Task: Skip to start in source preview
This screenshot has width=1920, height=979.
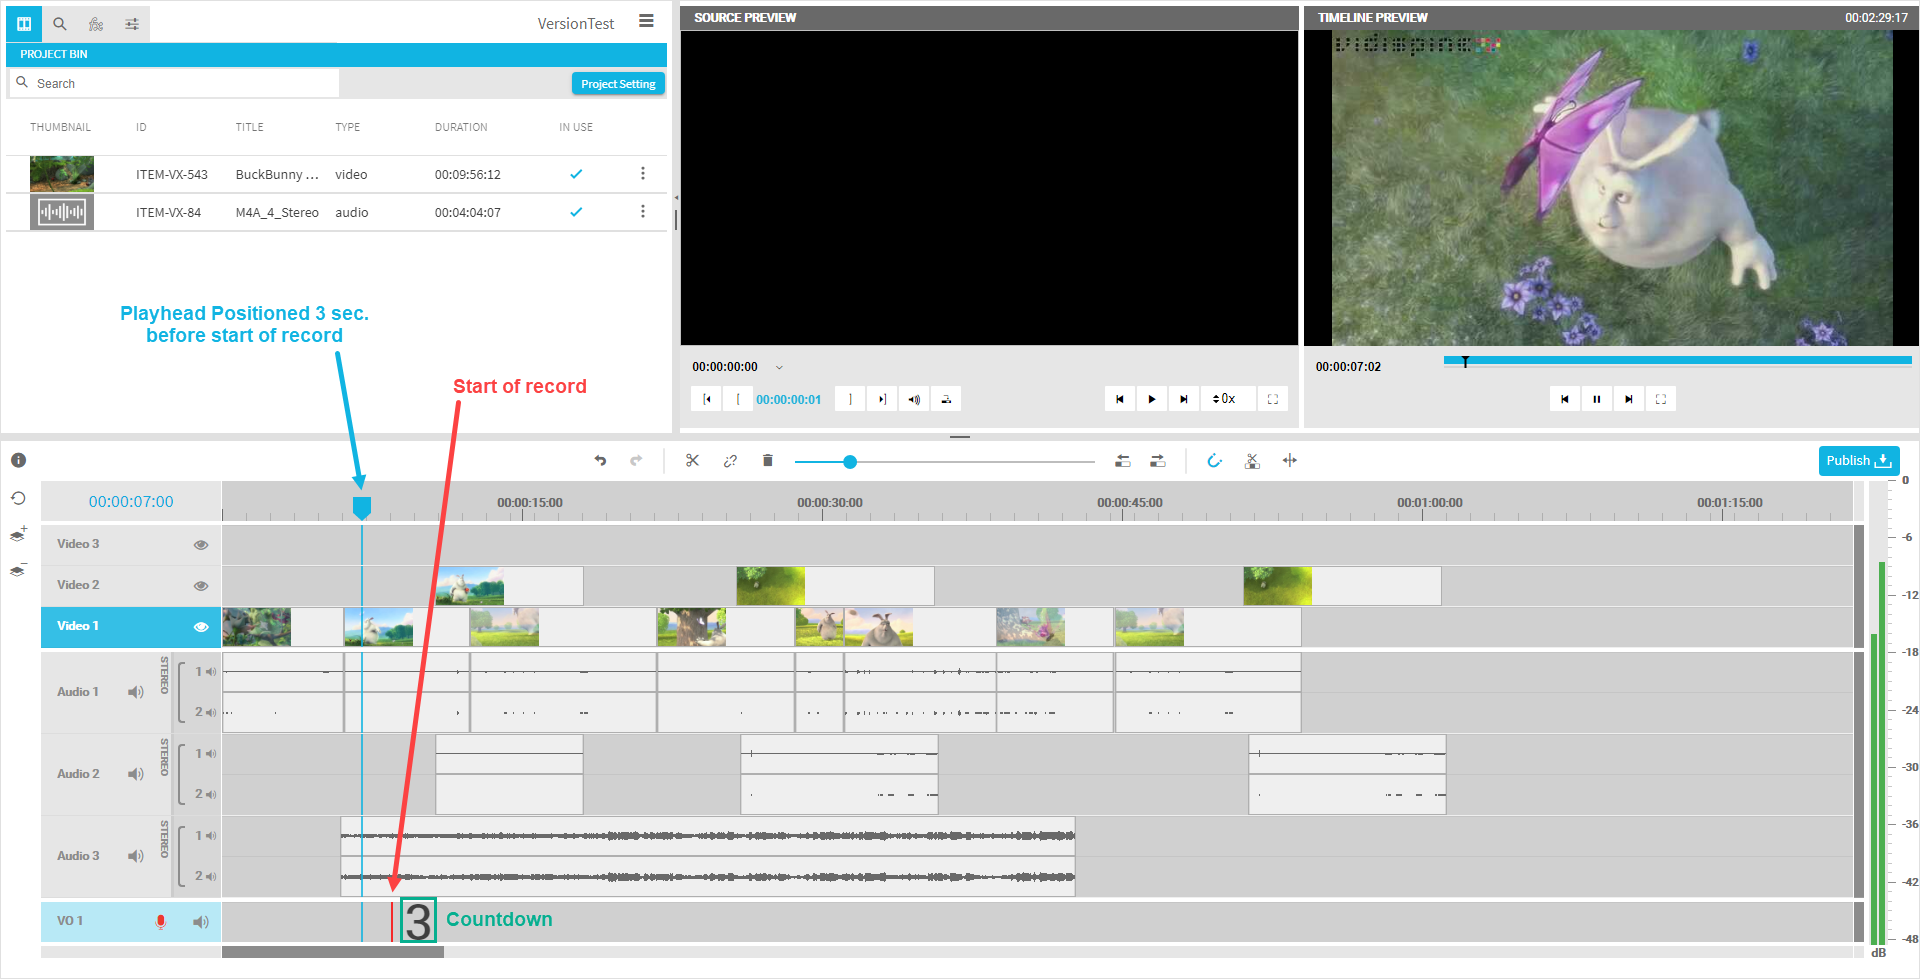Action: [1120, 399]
